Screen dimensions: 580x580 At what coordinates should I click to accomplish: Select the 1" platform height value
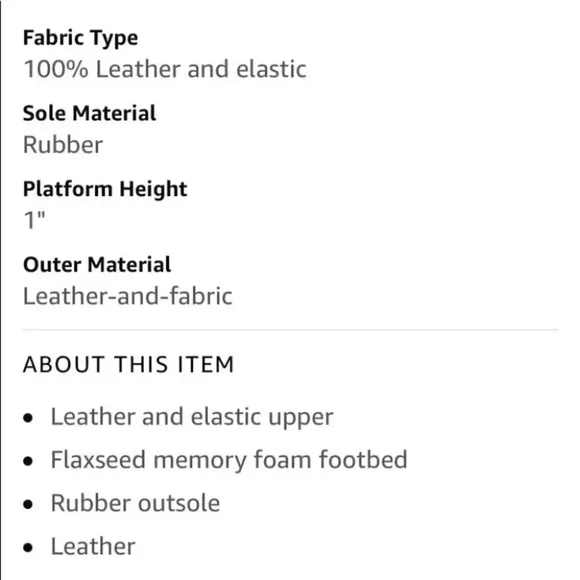[x=34, y=220]
